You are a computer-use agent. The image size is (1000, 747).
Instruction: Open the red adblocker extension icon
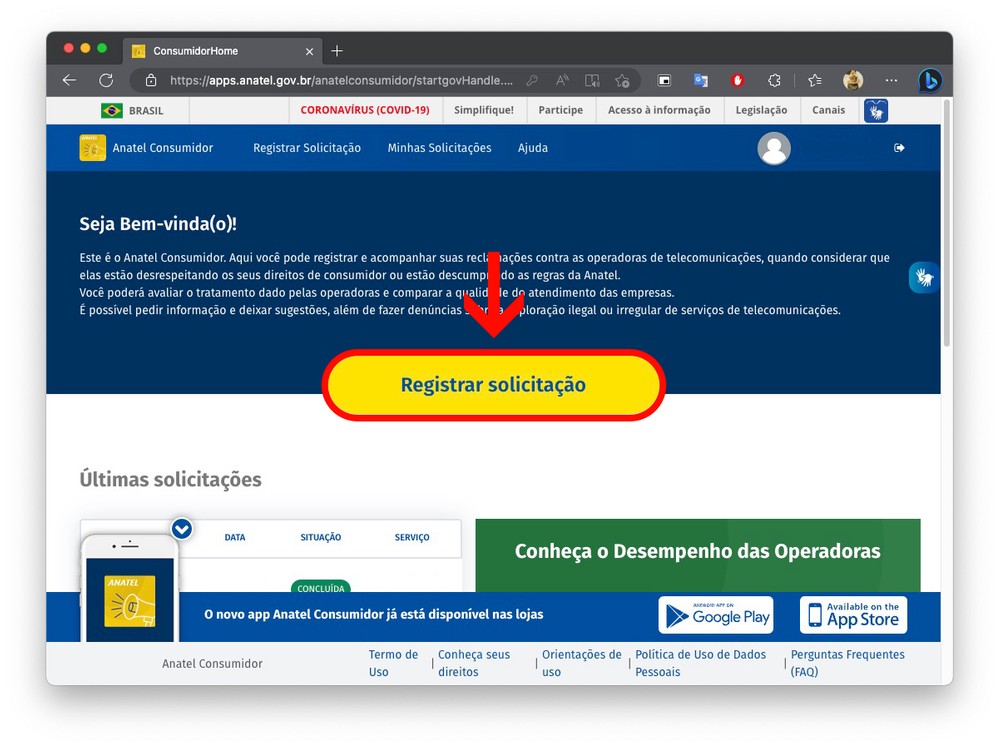(737, 80)
